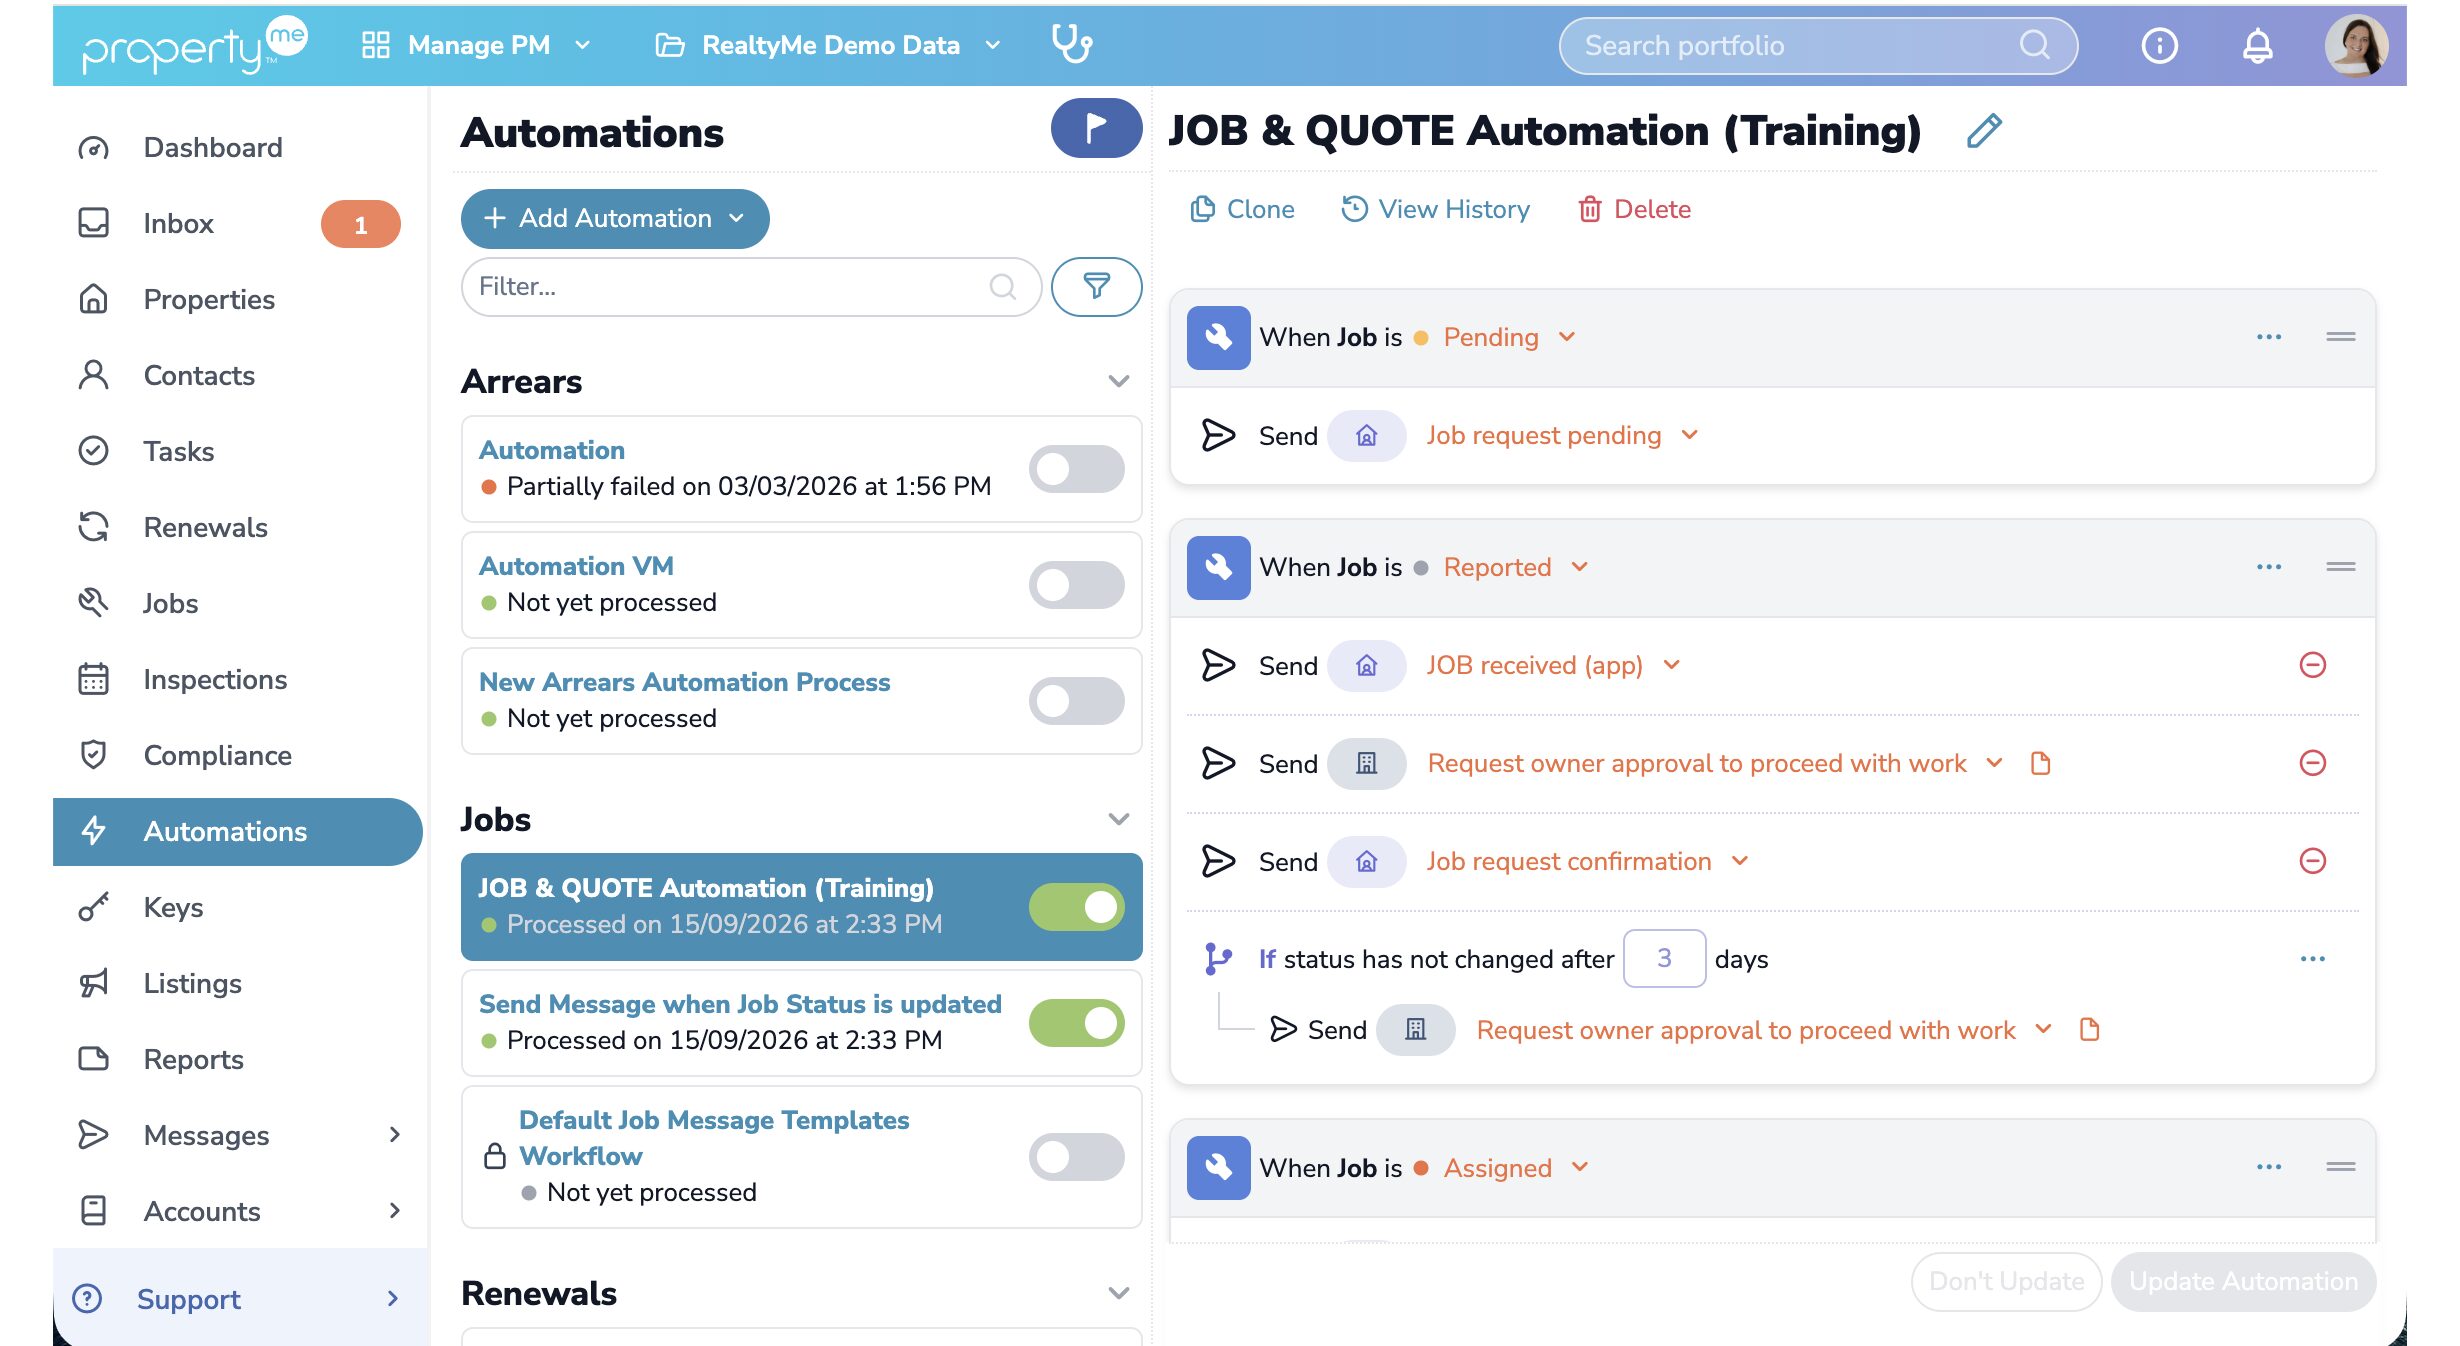Screen dimensions: 2460x1346
Task: Click the stethoscope health-check icon
Action: point(1072,45)
